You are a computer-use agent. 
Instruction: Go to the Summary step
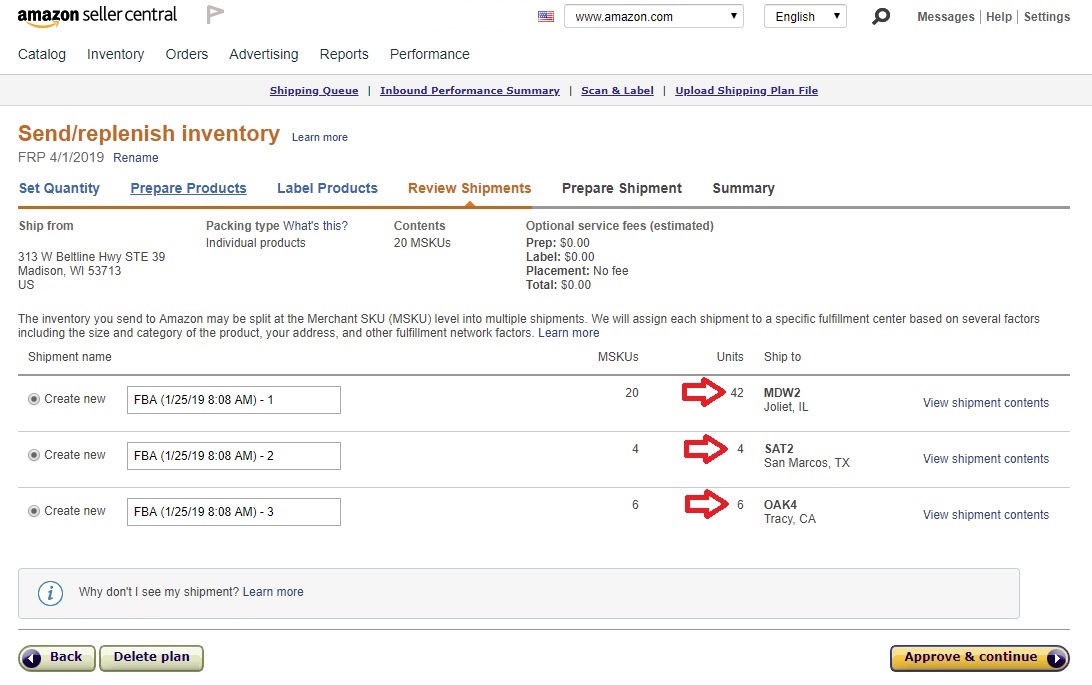tap(743, 188)
